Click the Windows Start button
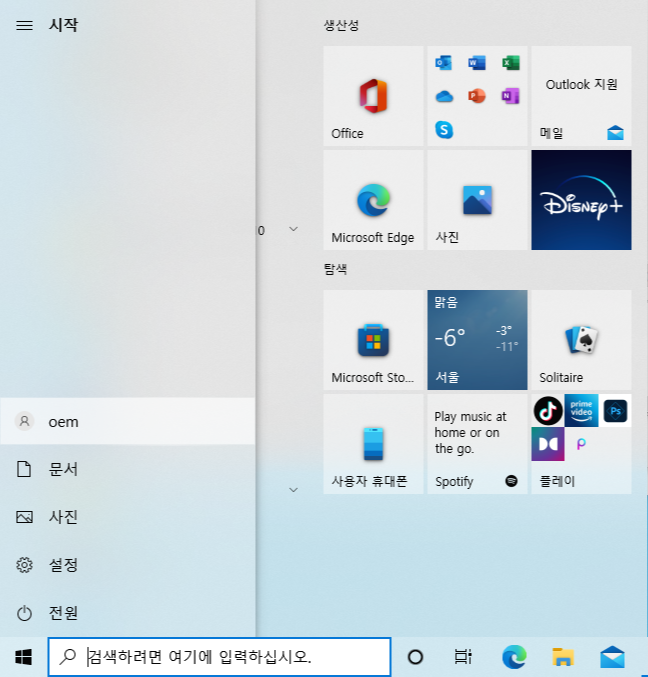 (x=23, y=657)
